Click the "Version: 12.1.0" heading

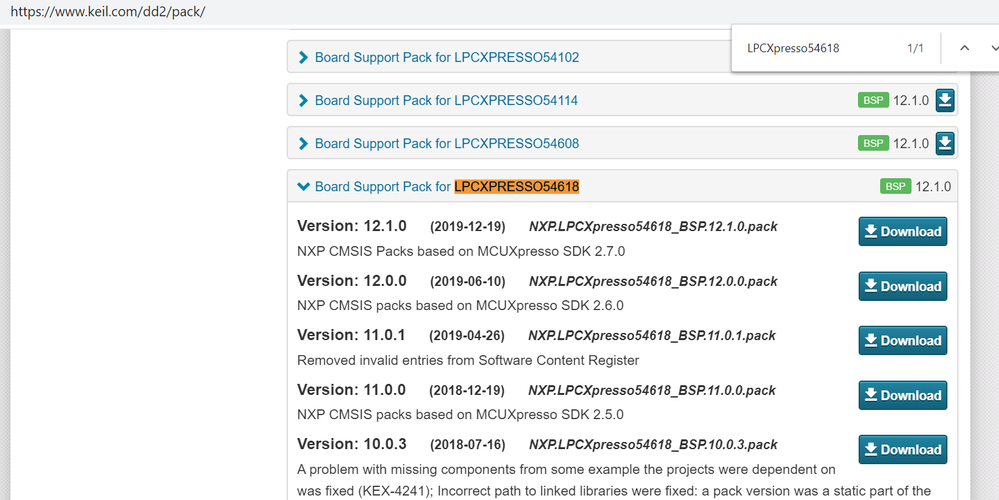click(x=352, y=226)
